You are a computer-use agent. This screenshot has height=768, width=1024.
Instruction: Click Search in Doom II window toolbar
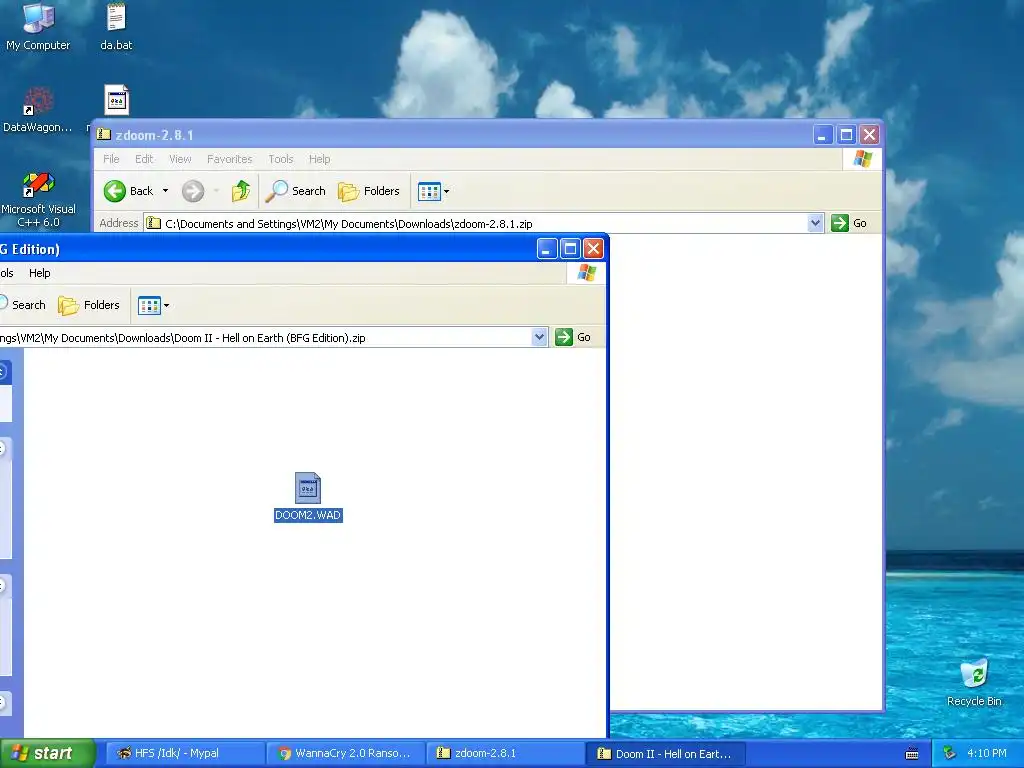tap(22, 305)
